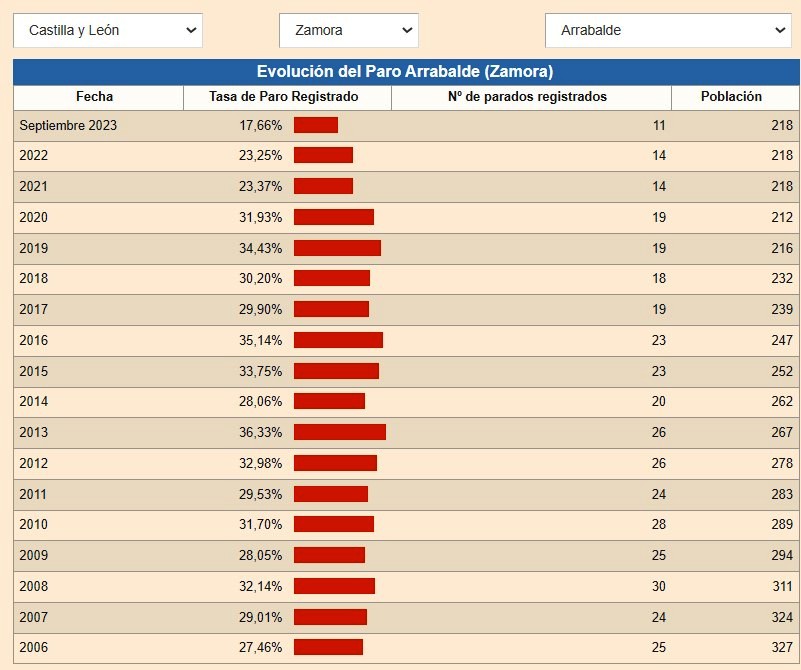Screen dimensions: 801x670
Task: Select the 2006 row date cell
Action: [x=34, y=647]
